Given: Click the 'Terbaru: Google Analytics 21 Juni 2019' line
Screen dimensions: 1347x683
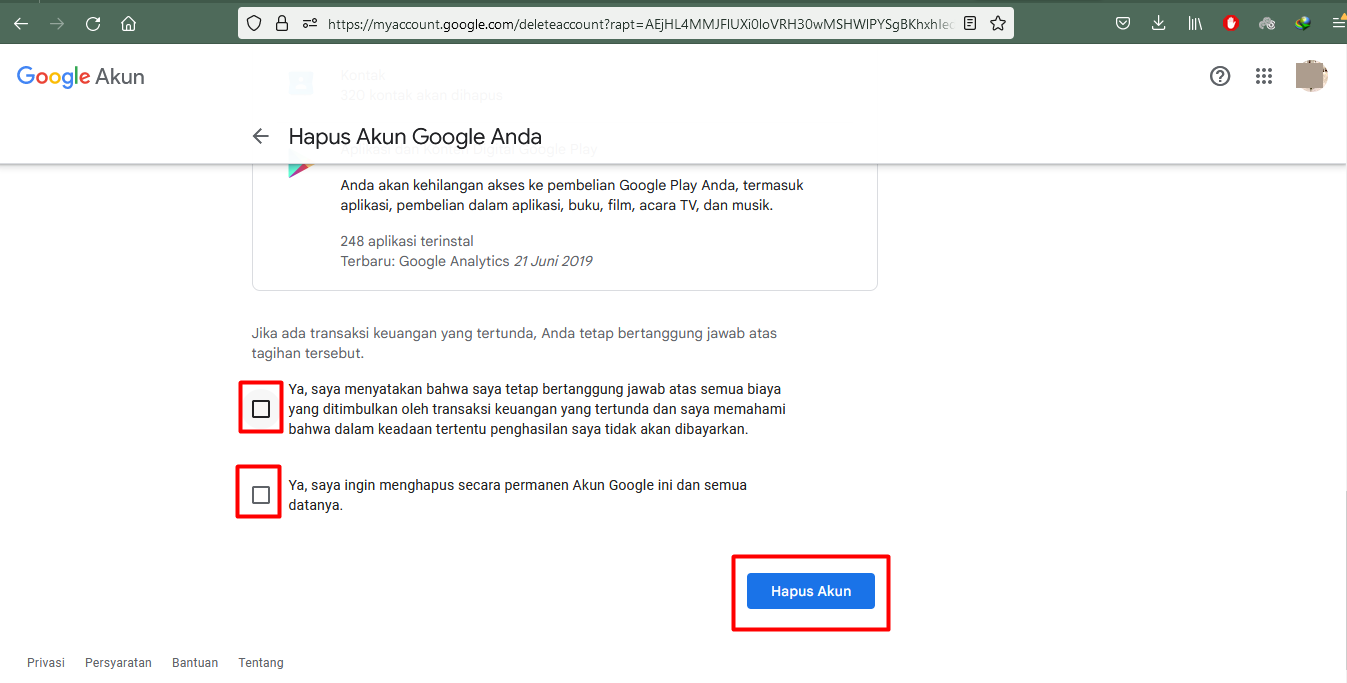Looking at the screenshot, I should [466, 261].
